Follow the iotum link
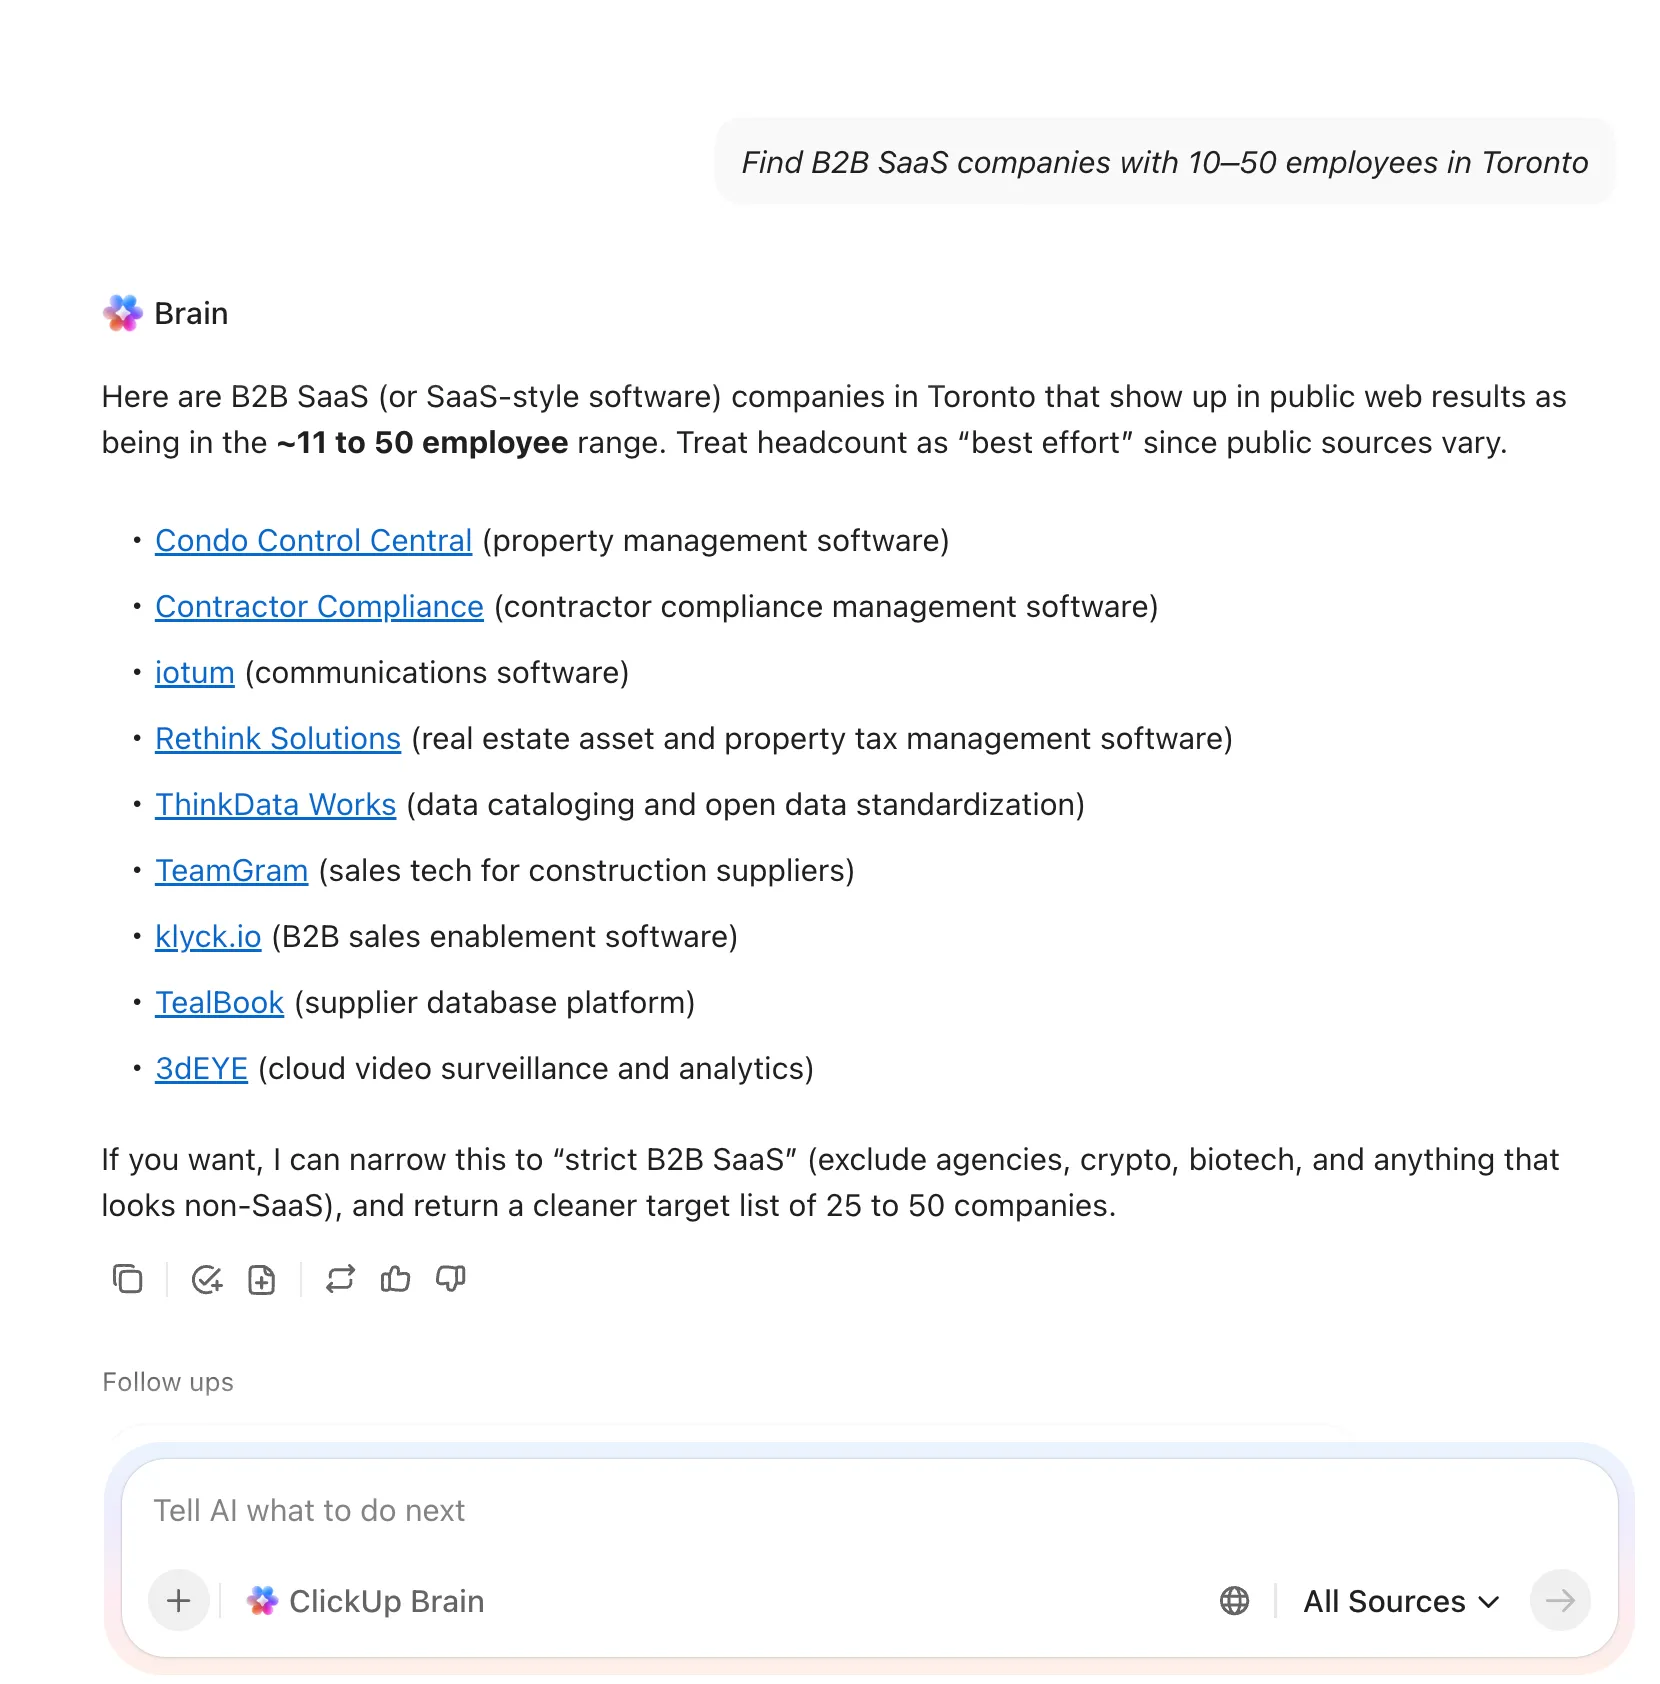 [x=195, y=672]
